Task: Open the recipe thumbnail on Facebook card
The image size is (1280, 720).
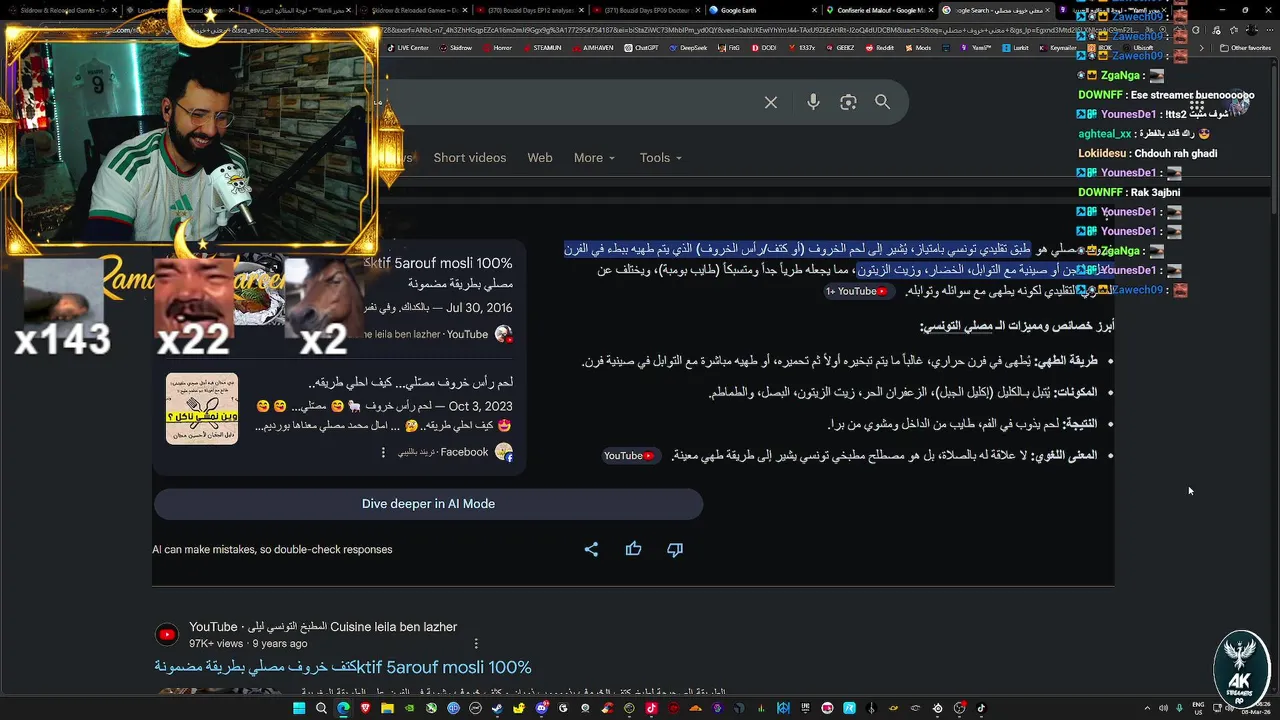Action: (202, 408)
